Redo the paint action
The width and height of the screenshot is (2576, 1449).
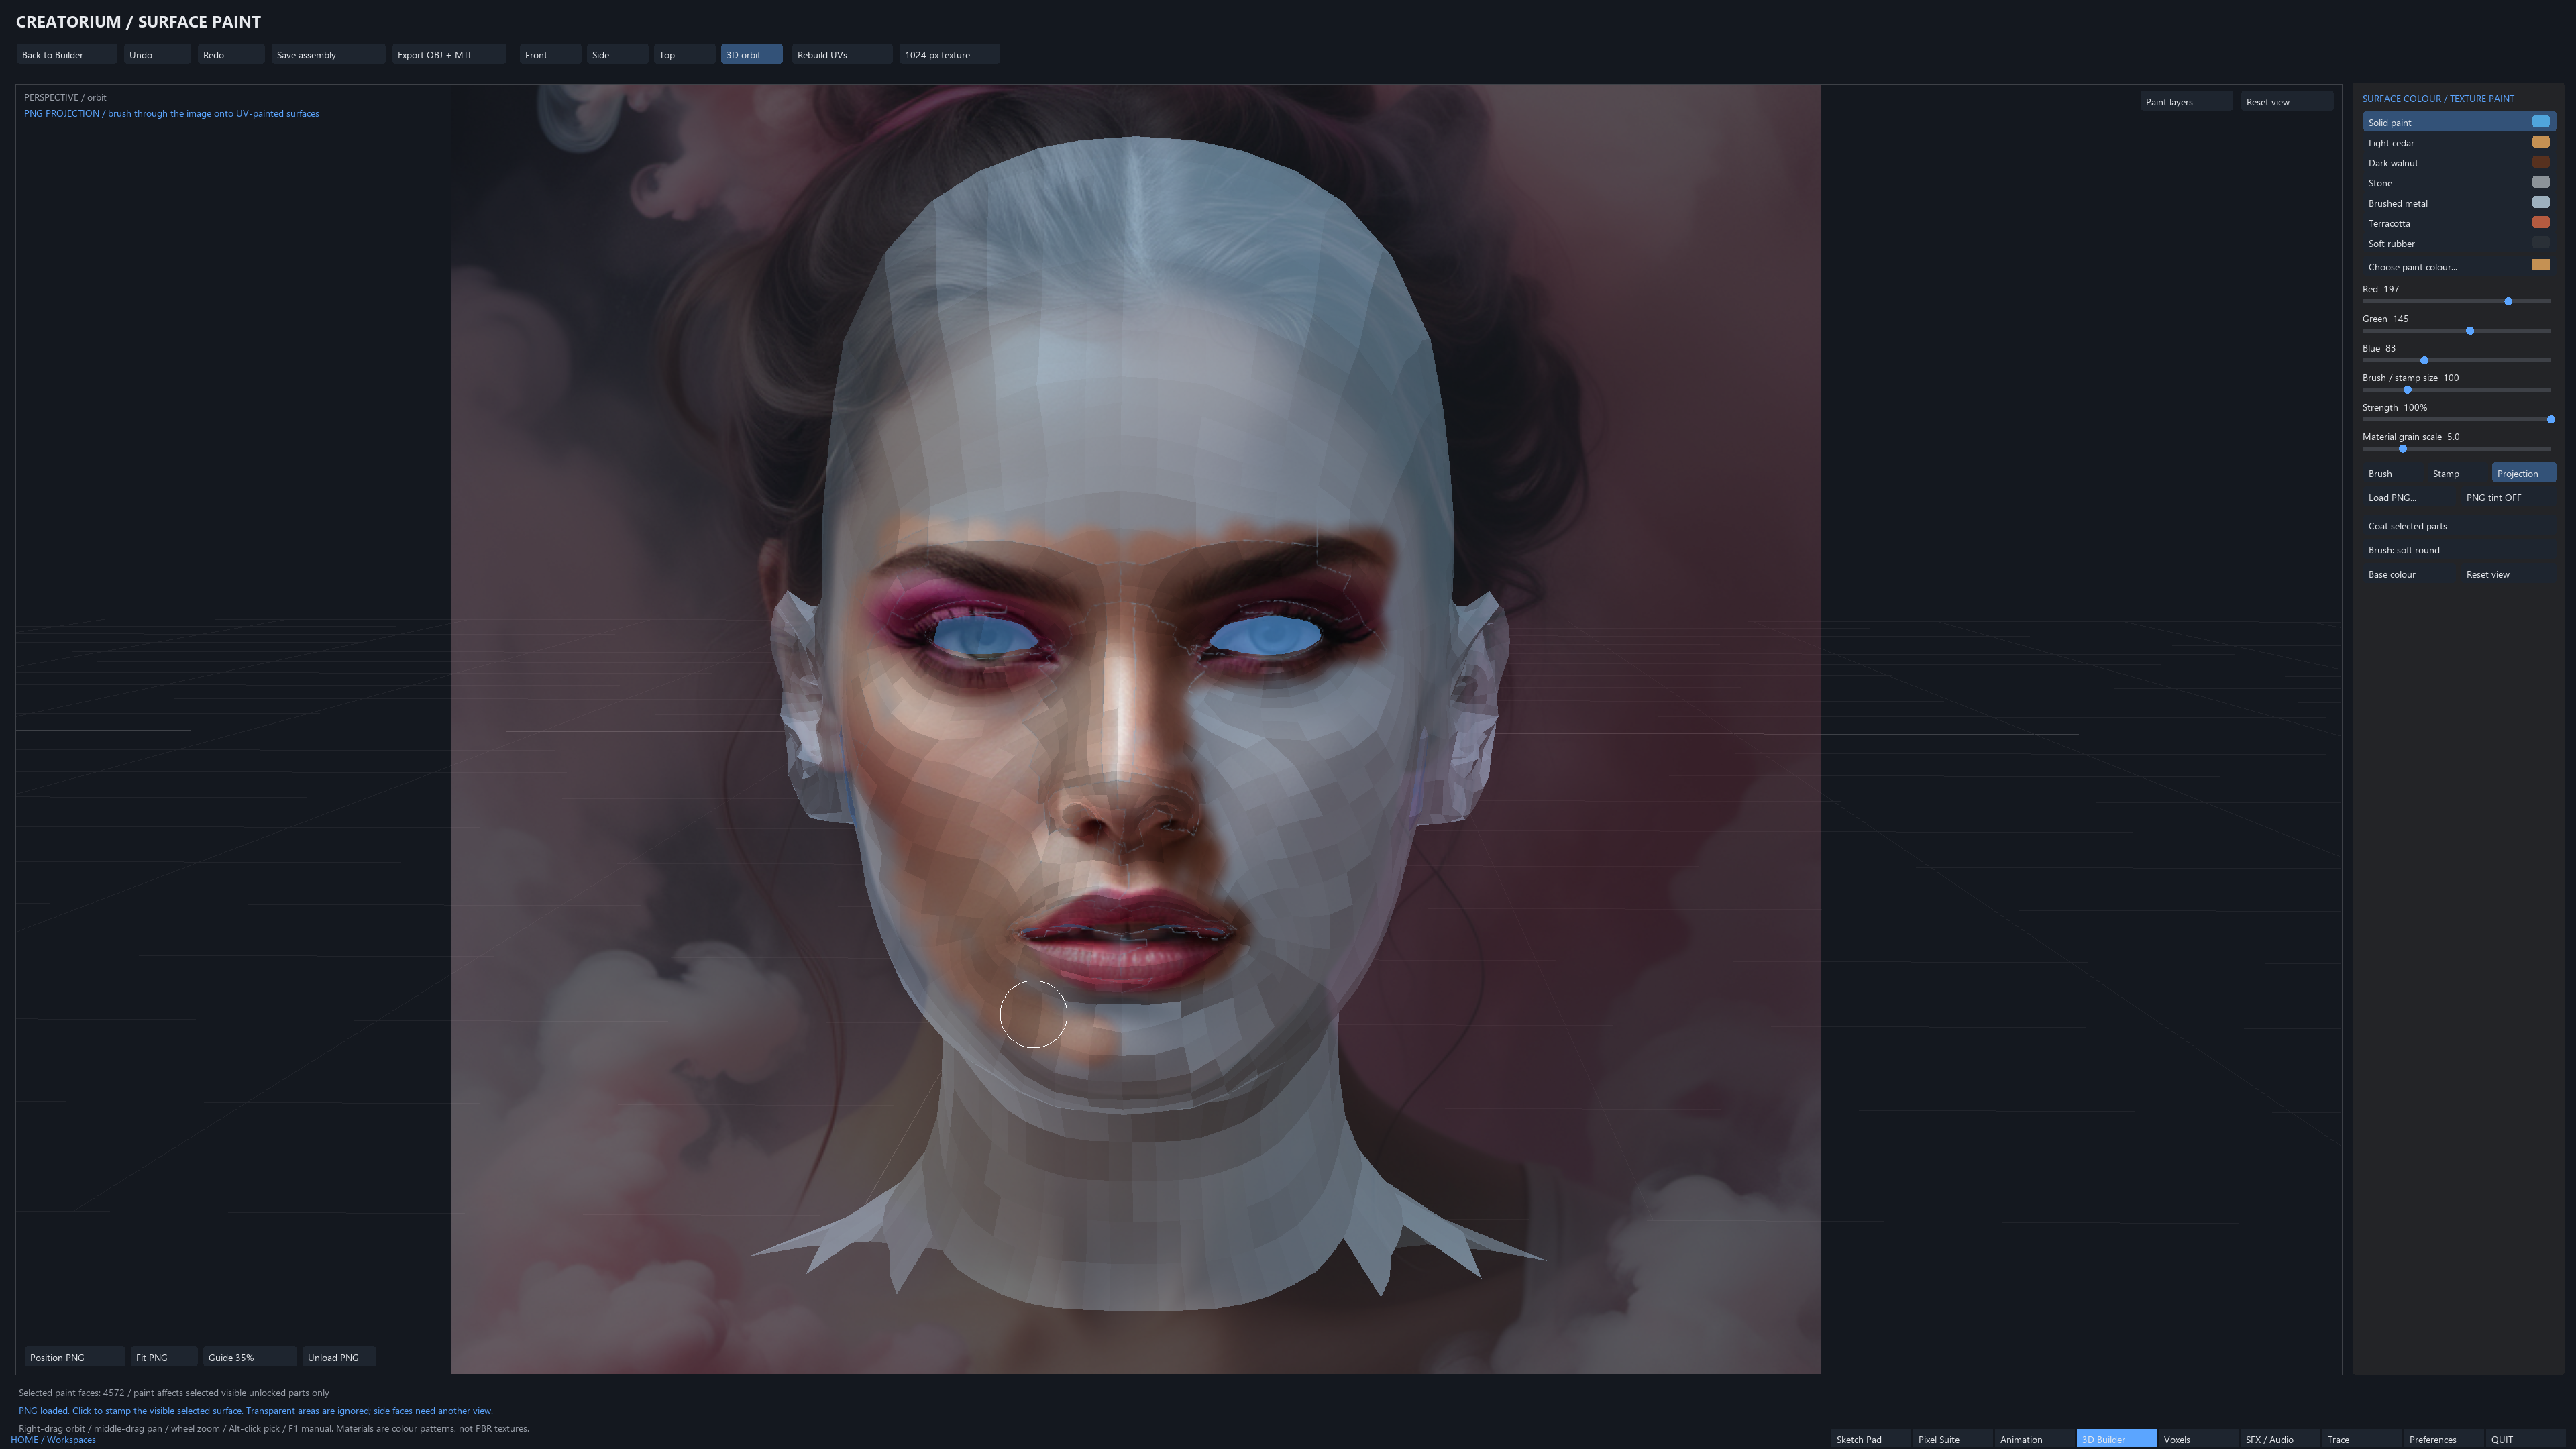tap(231, 55)
